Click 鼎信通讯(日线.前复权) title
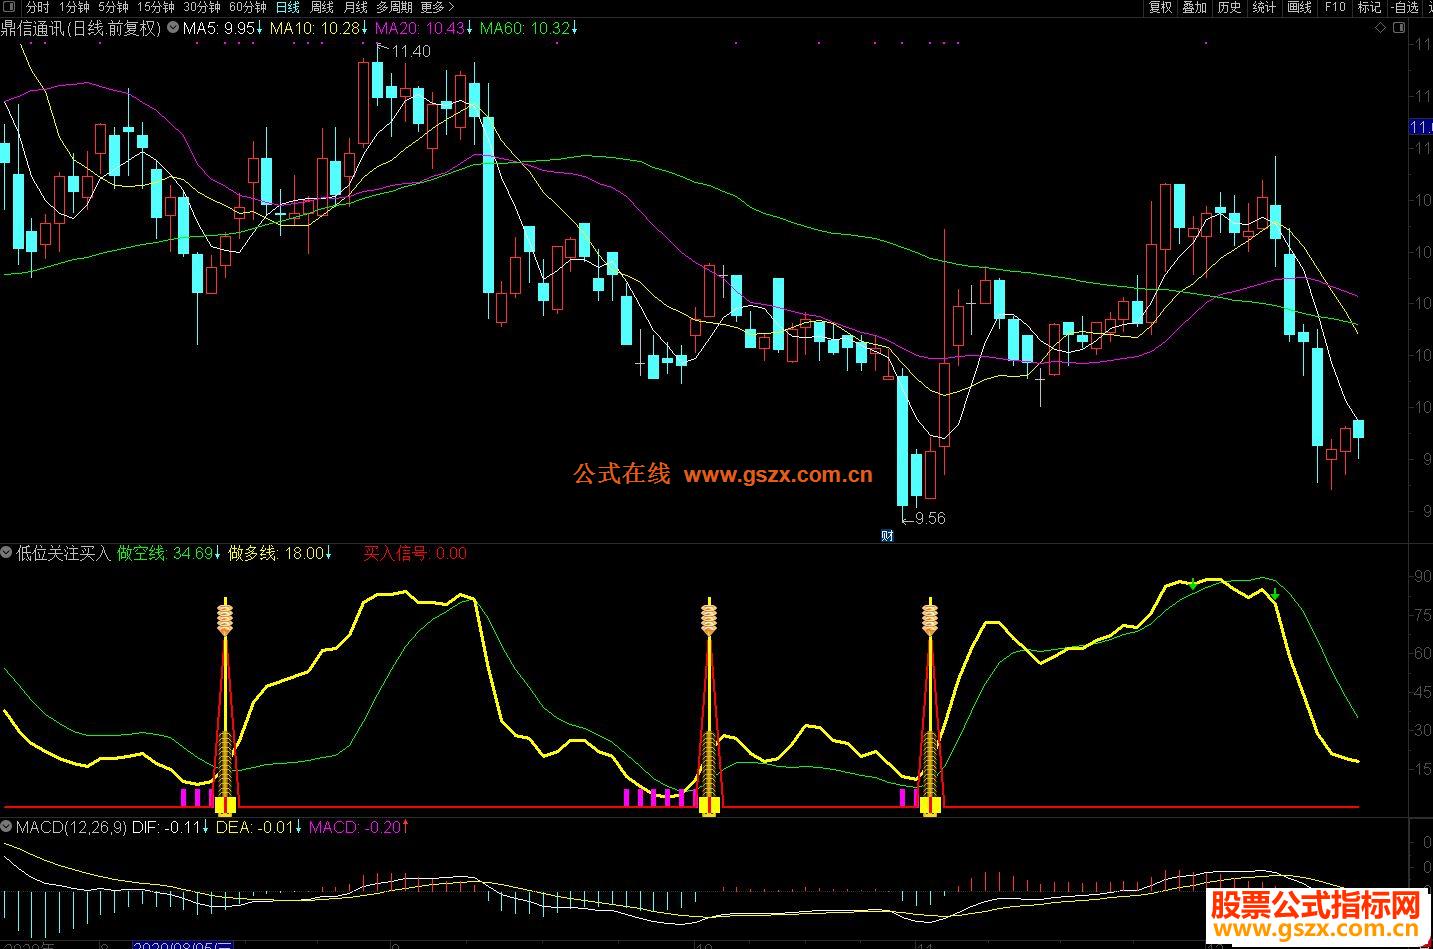 coord(82,28)
